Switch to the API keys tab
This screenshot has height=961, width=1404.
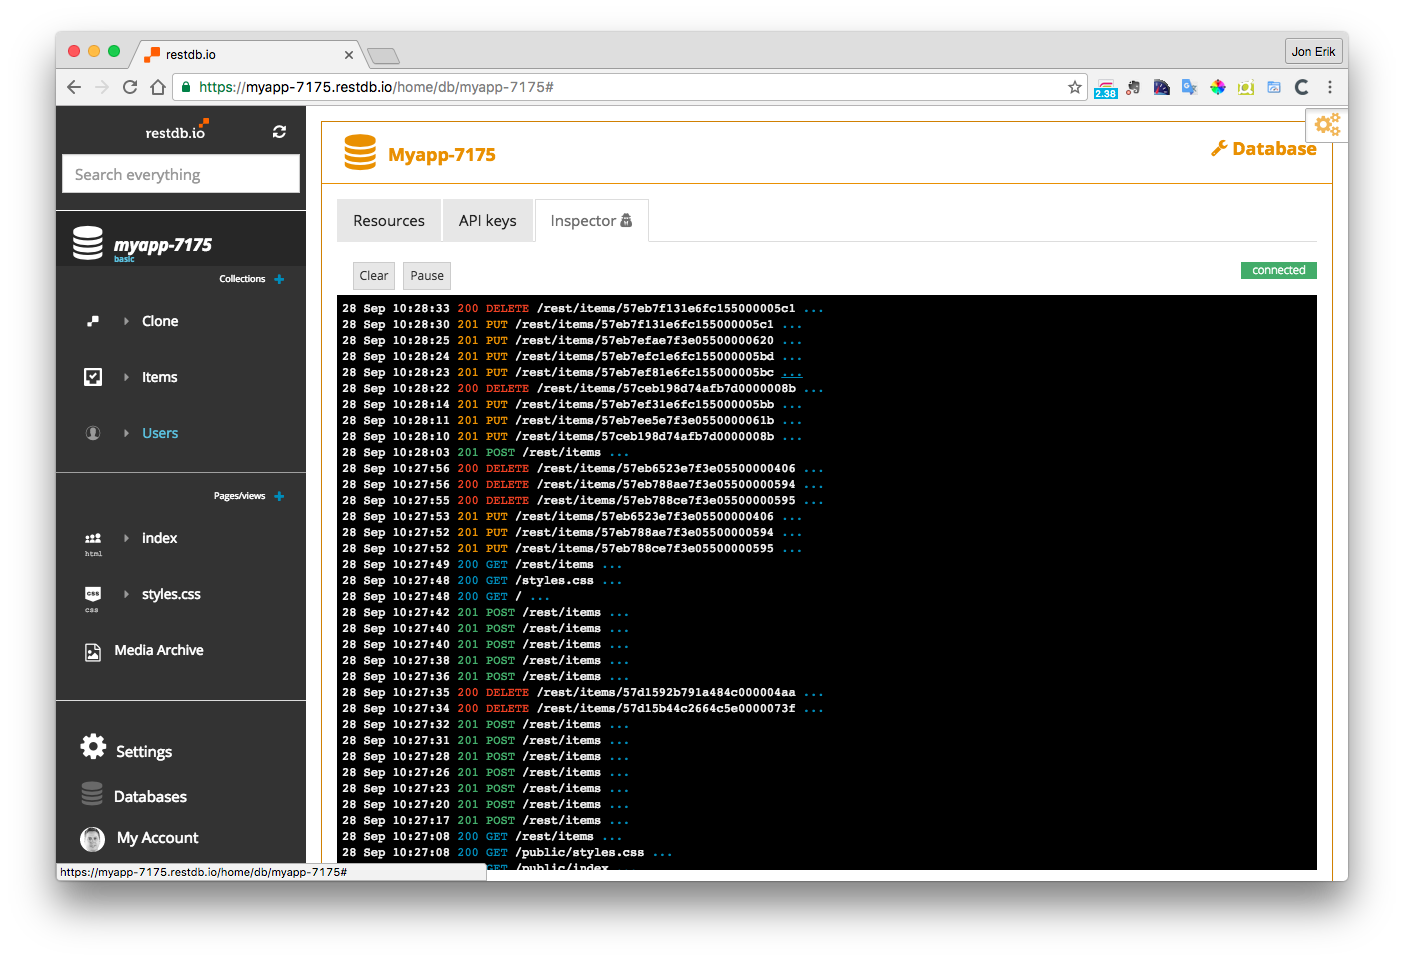pos(488,221)
